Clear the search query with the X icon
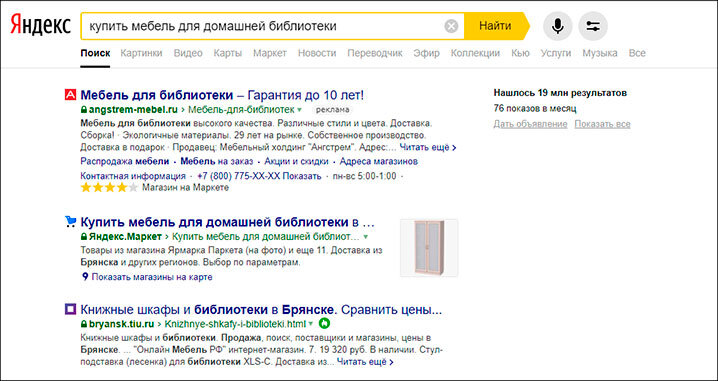718x381 pixels. click(x=451, y=27)
